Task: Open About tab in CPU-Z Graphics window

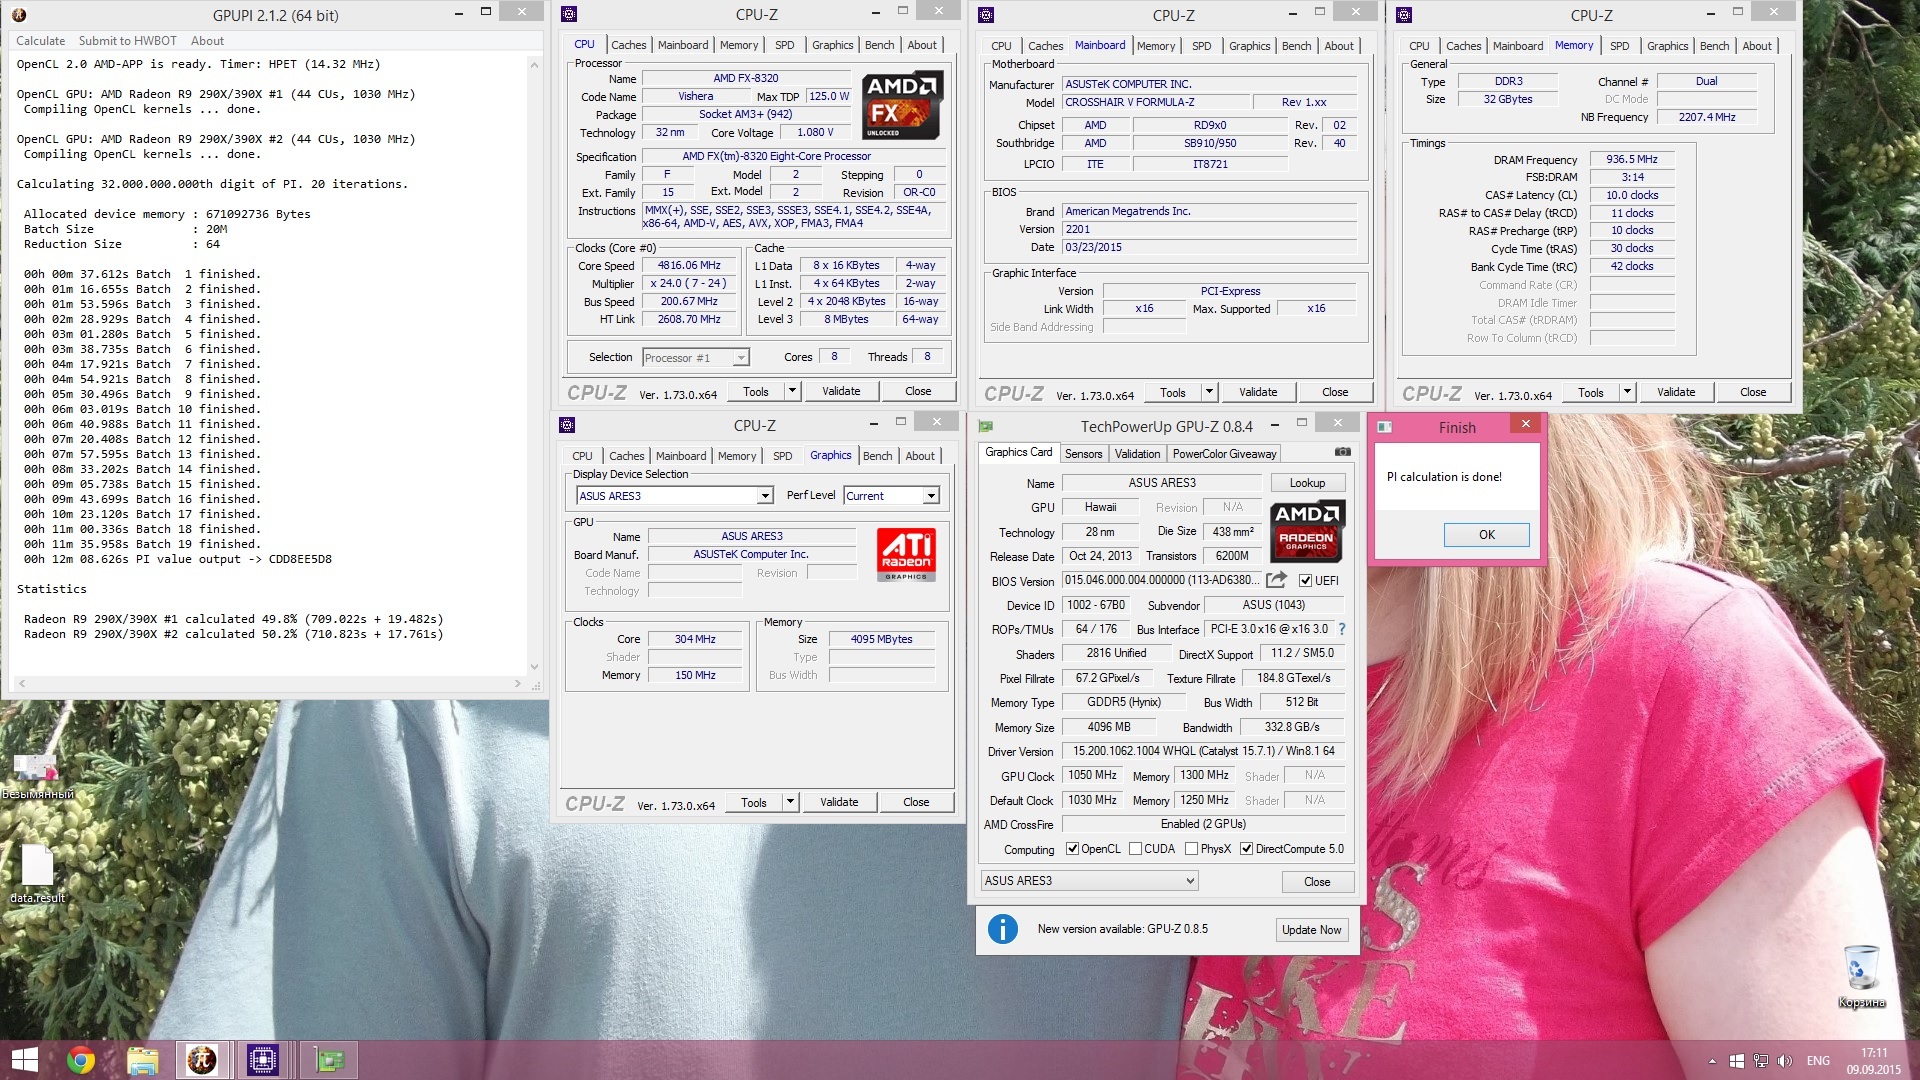Action: 920,456
